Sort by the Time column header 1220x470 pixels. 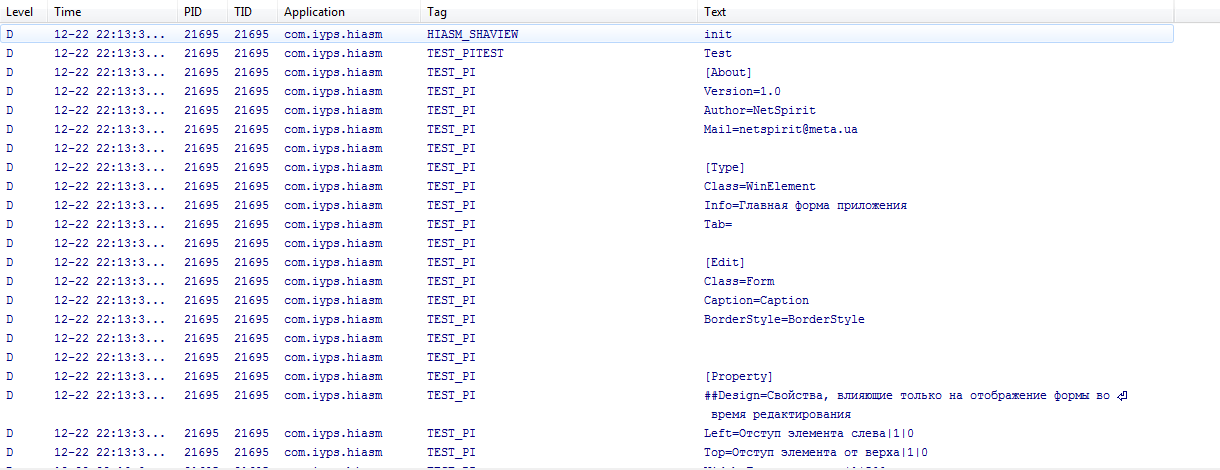point(68,12)
